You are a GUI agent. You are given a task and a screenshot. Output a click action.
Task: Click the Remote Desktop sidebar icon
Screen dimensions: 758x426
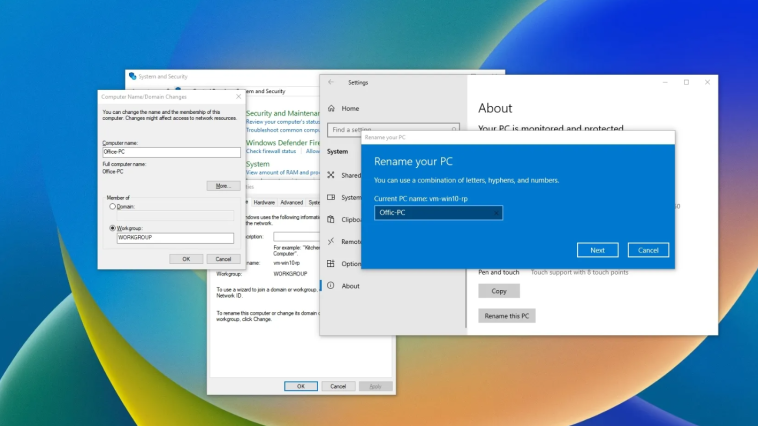coord(331,241)
